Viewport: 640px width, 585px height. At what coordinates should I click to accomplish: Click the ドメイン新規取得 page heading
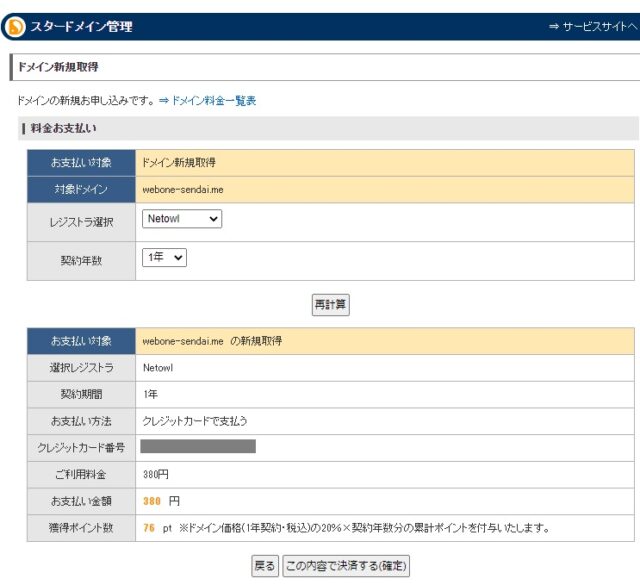tap(58, 67)
